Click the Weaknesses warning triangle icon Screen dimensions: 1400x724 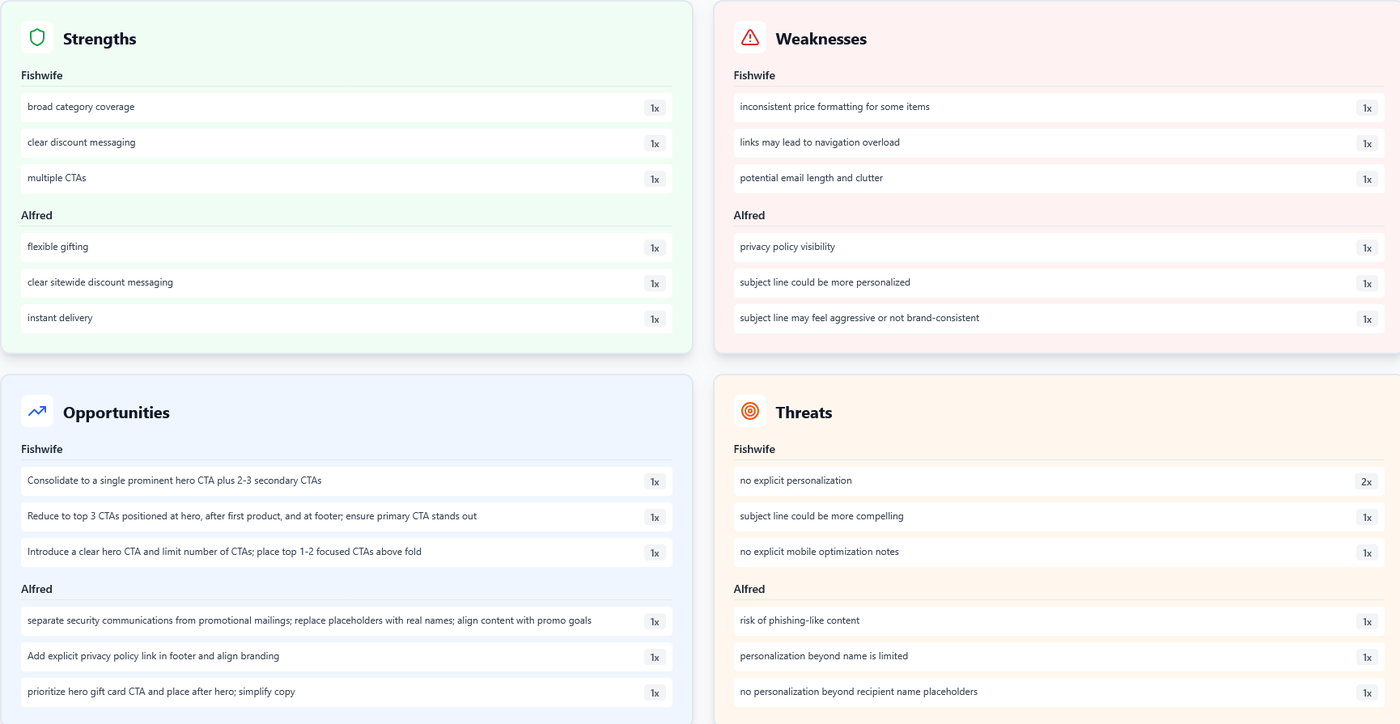[x=750, y=38]
